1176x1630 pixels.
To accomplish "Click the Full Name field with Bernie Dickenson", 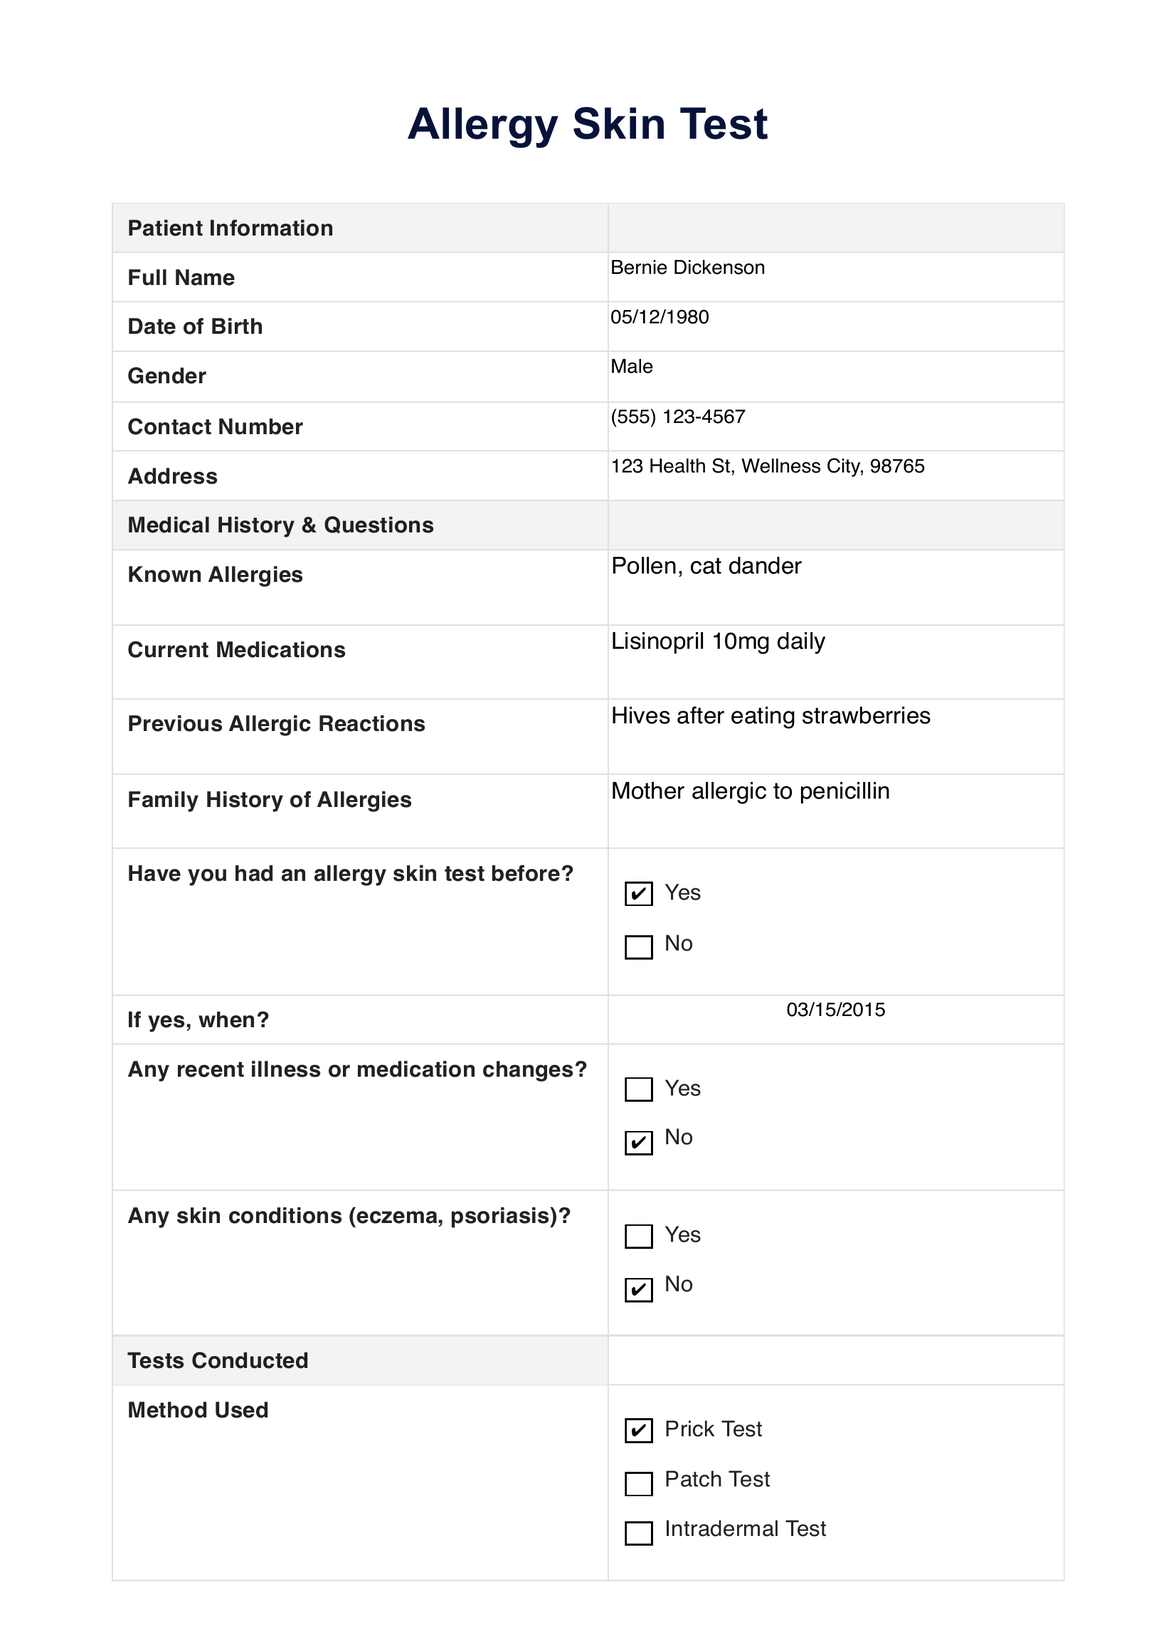I will coord(835,276).
